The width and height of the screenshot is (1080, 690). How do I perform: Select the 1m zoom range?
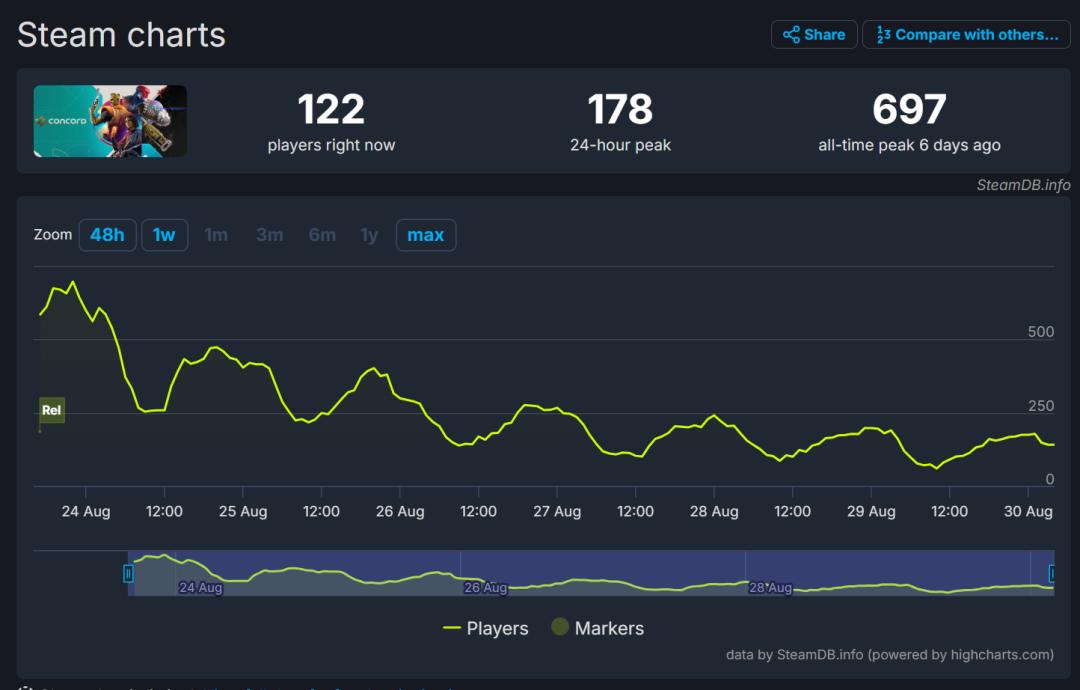pyautogui.click(x=216, y=235)
